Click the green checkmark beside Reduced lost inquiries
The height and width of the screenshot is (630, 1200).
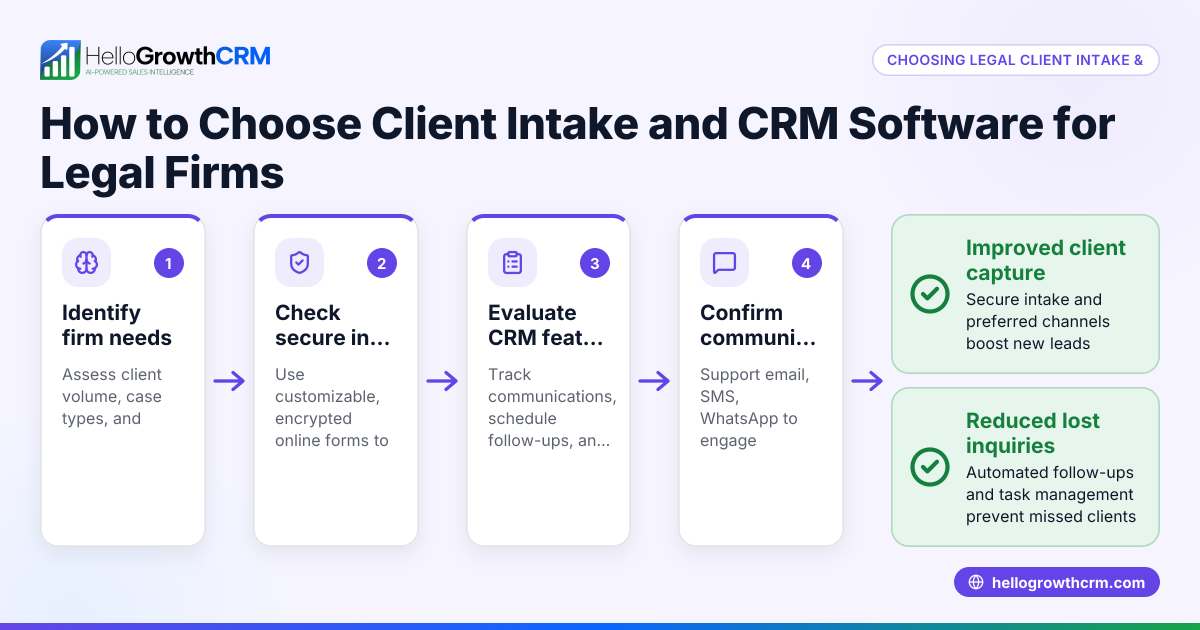click(x=930, y=467)
